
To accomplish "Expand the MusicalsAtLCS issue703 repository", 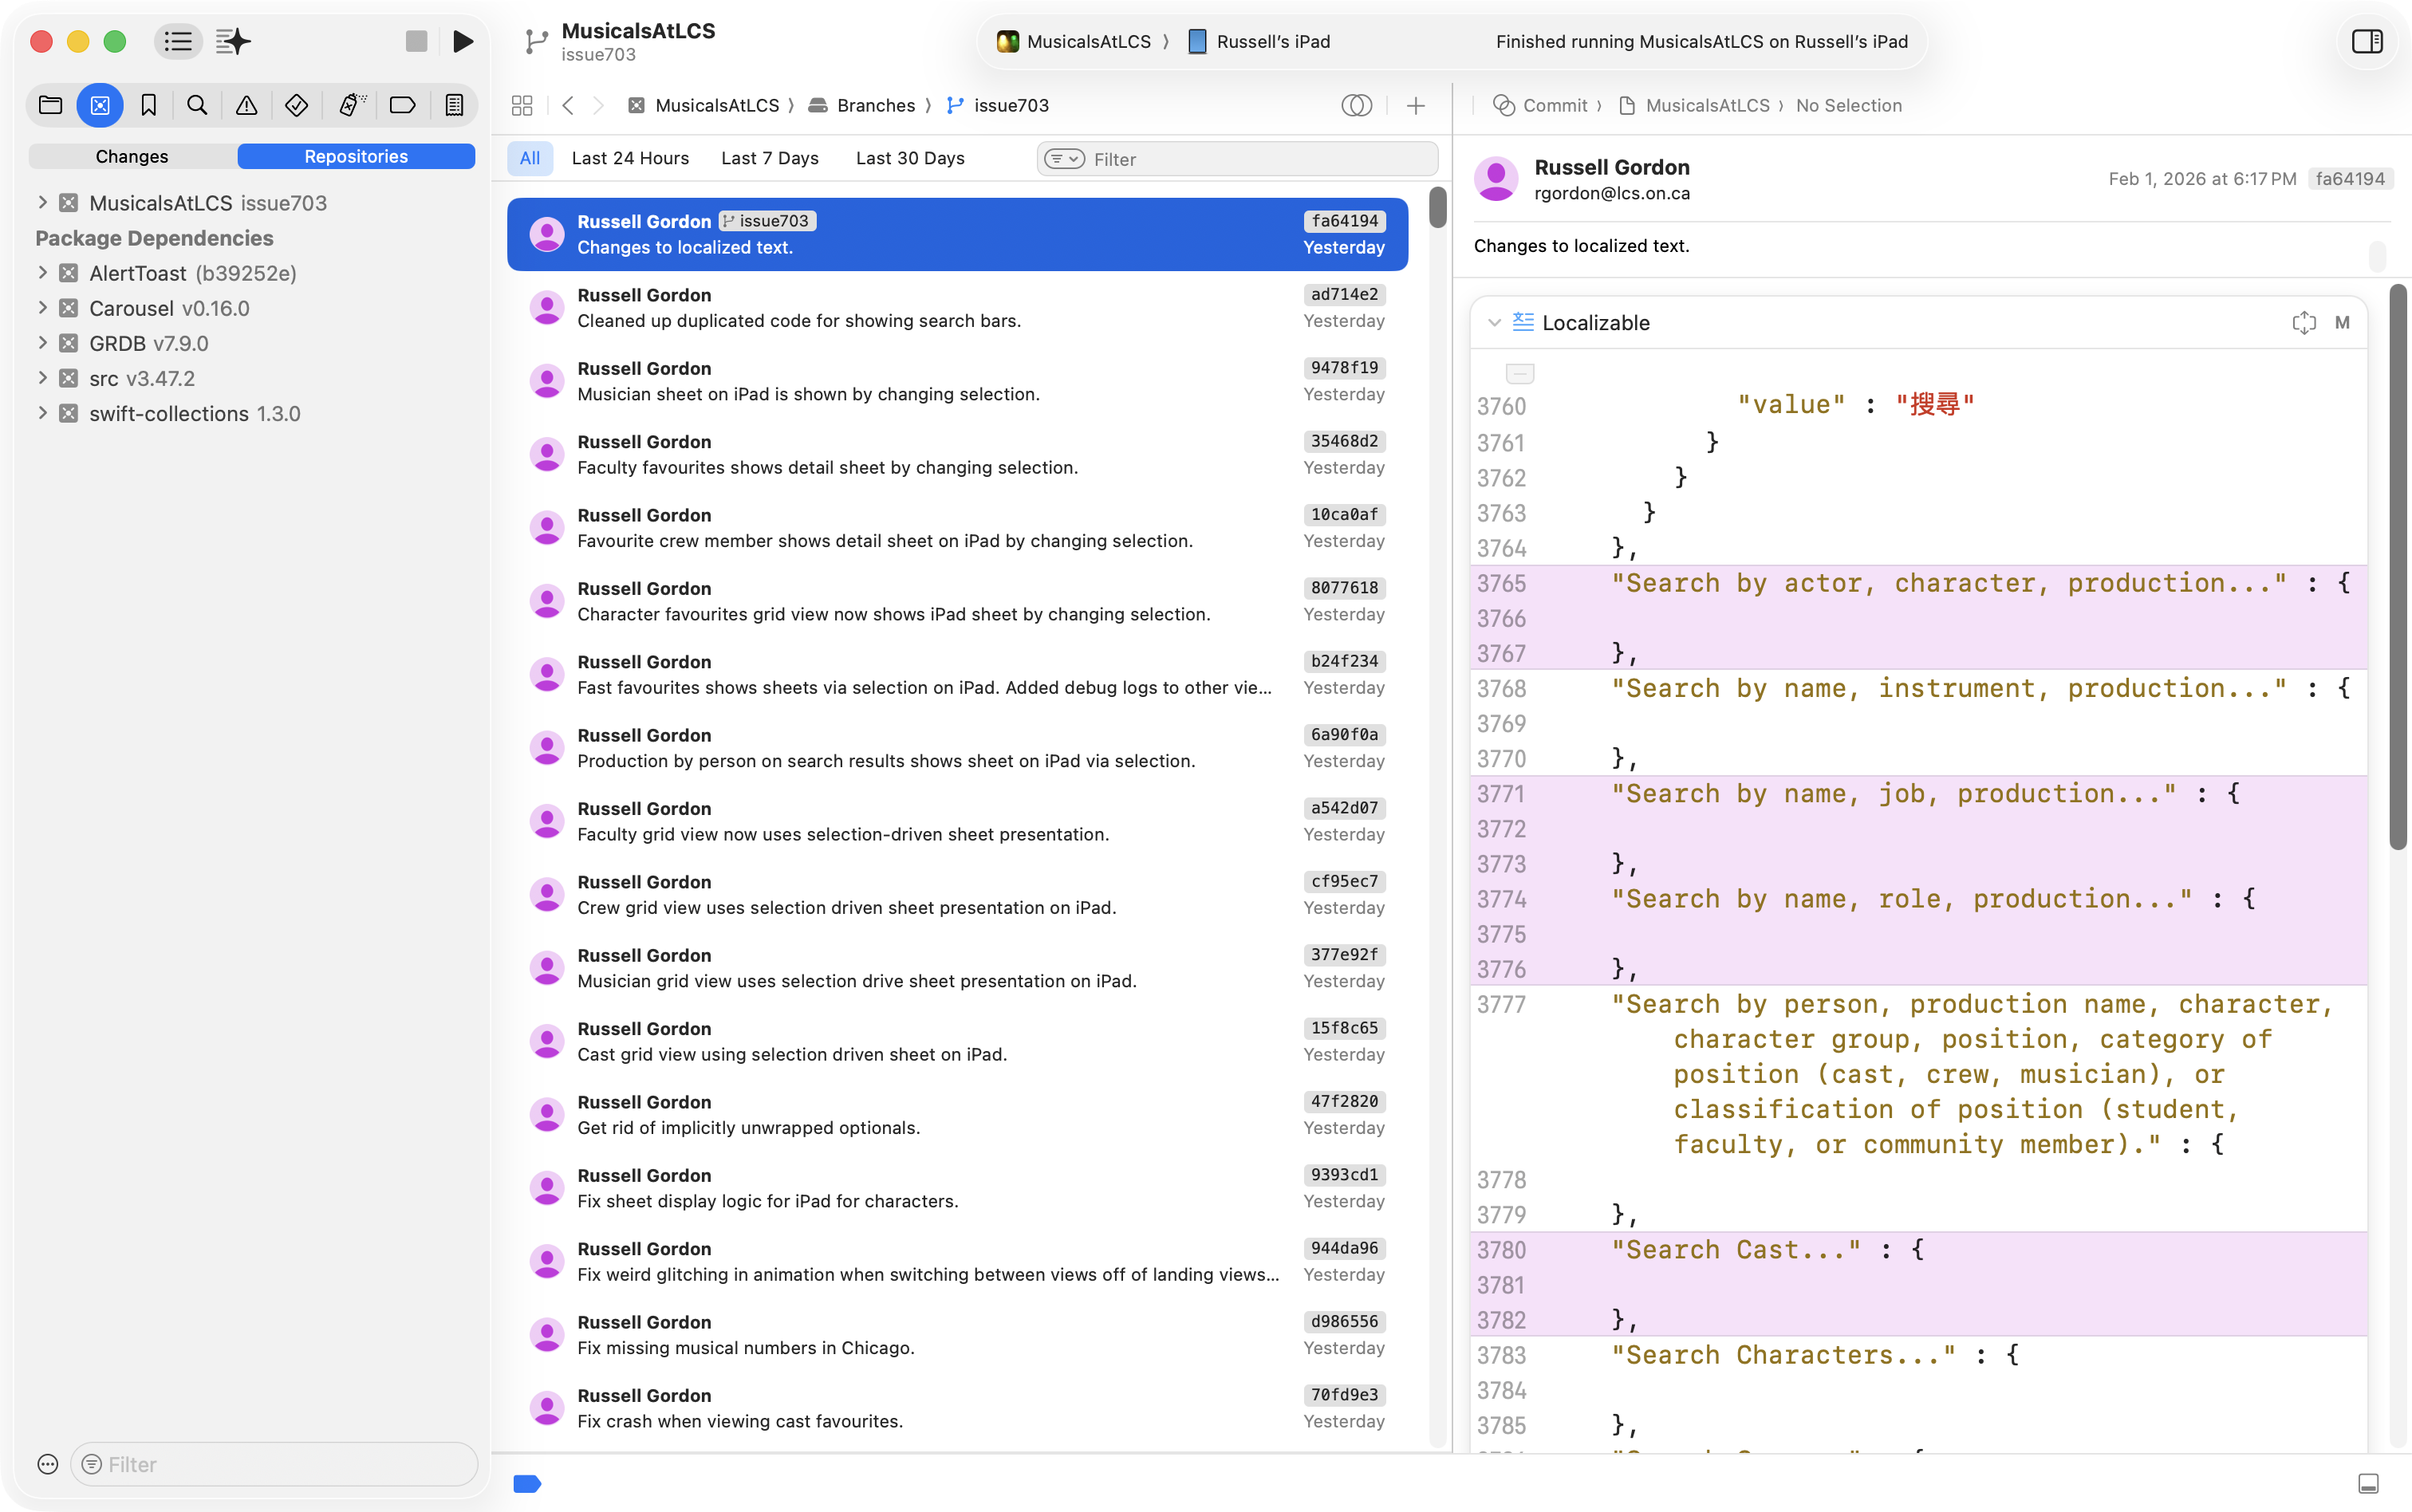I will [42, 203].
